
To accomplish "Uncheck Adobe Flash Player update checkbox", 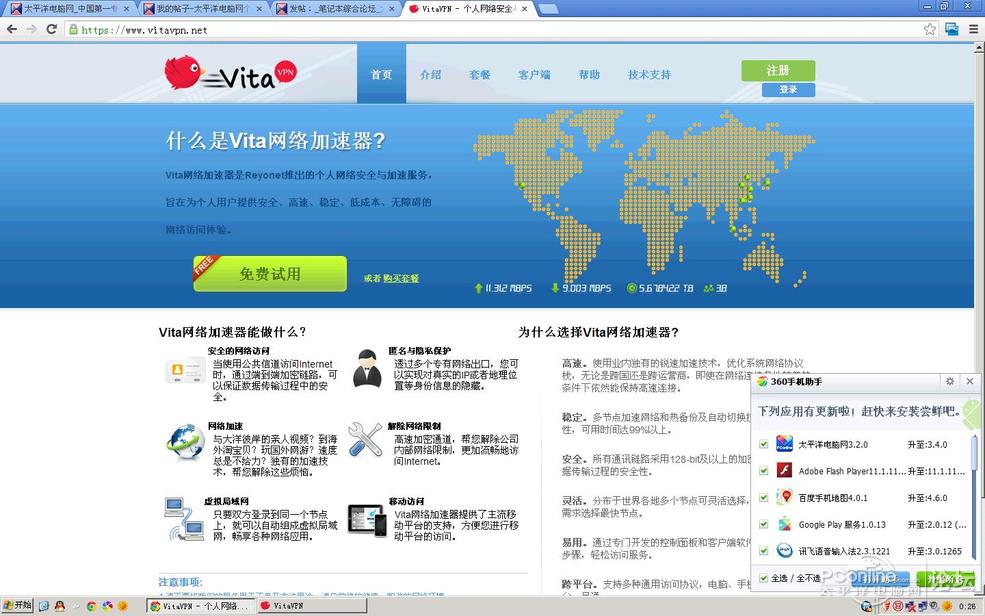I will (x=763, y=470).
